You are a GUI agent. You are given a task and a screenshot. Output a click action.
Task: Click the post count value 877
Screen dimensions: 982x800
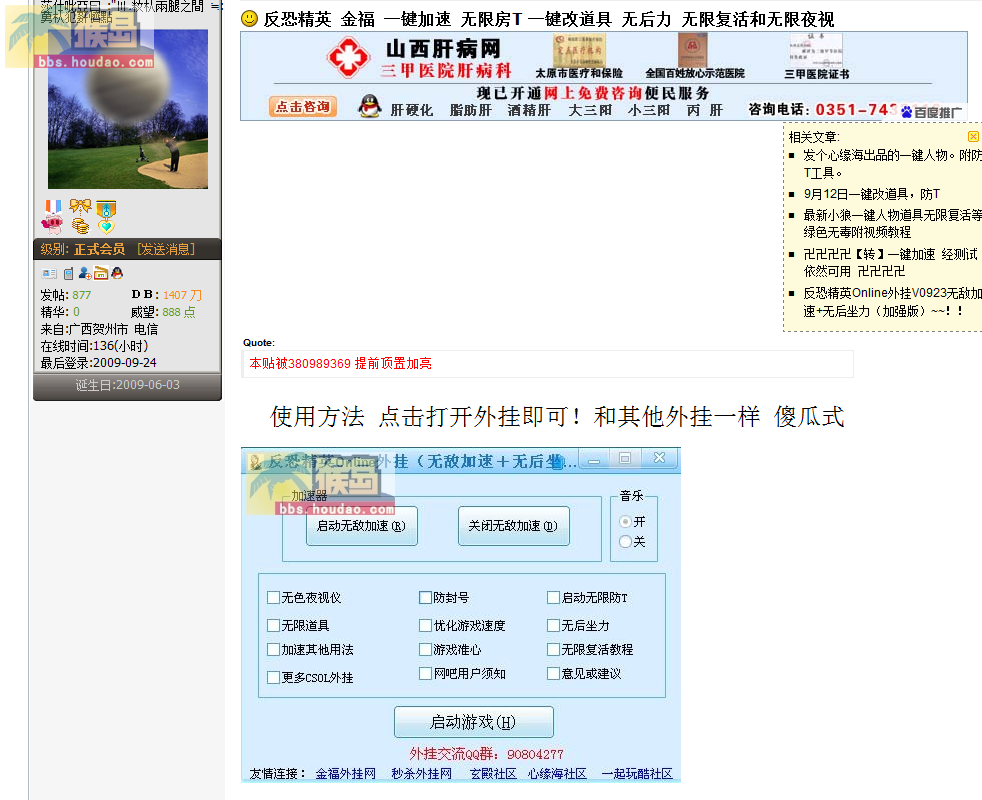pos(81,295)
